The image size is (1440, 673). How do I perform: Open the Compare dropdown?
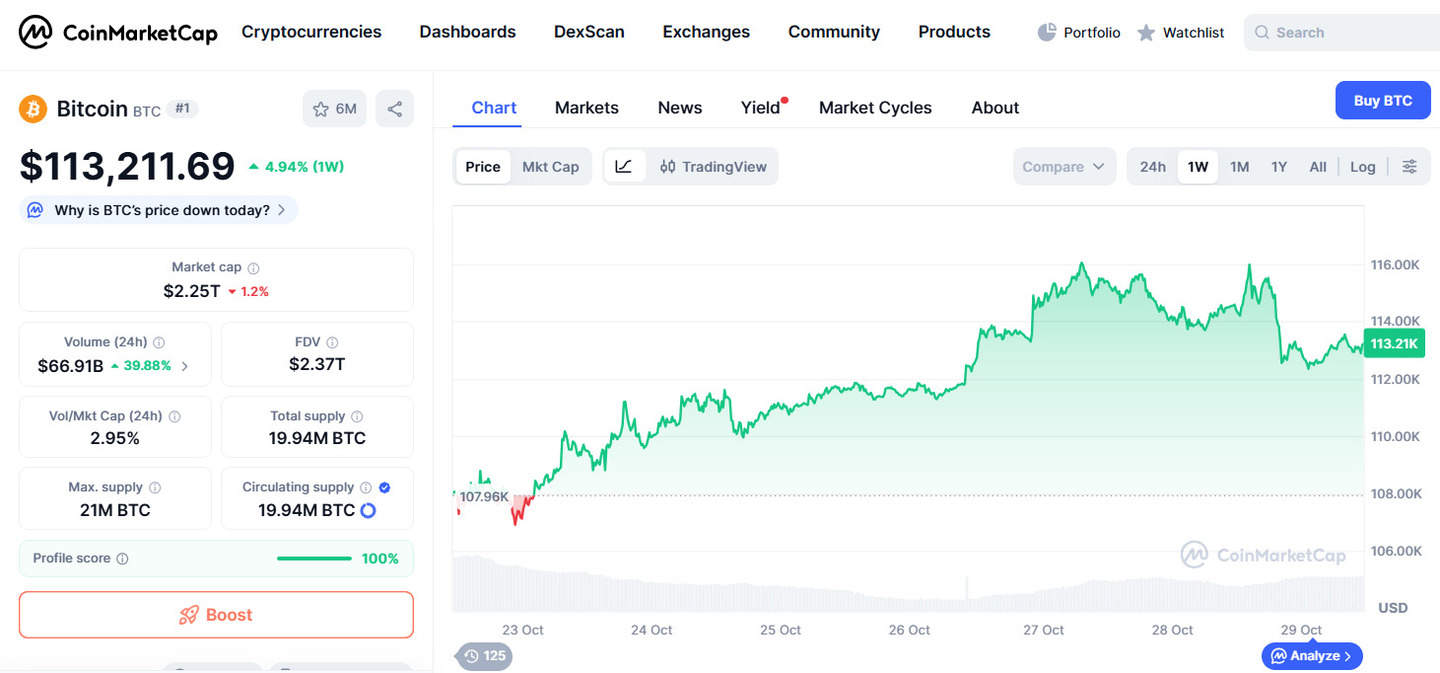1063,167
